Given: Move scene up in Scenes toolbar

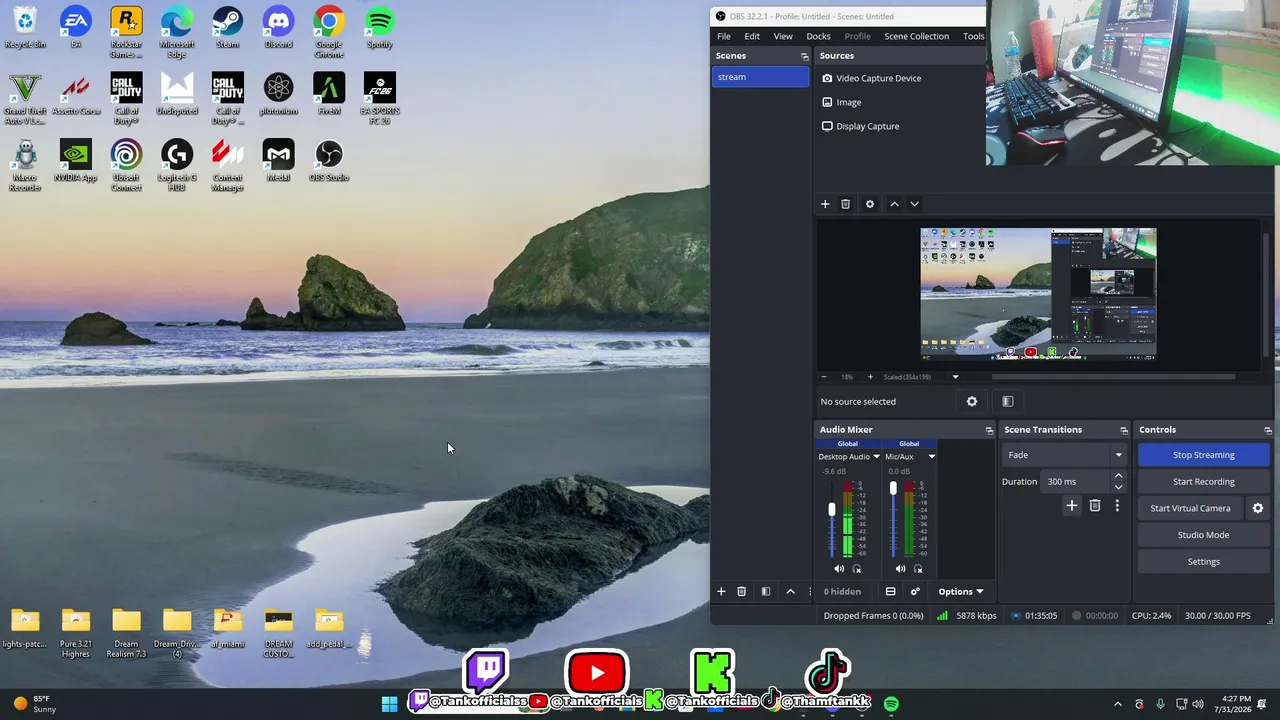Looking at the screenshot, I should click(790, 591).
